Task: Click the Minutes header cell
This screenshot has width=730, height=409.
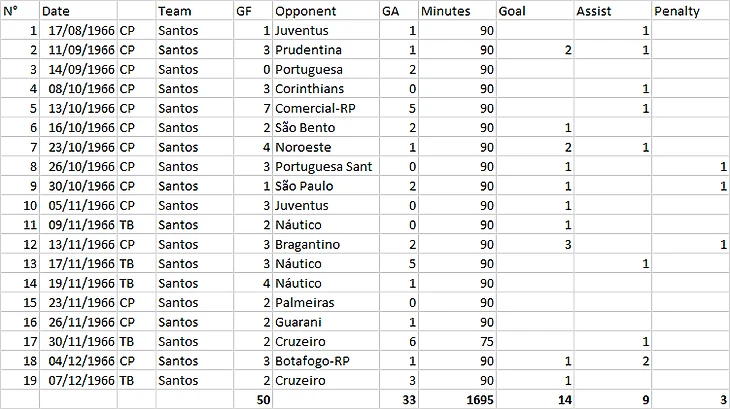Action: click(x=457, y=11)
